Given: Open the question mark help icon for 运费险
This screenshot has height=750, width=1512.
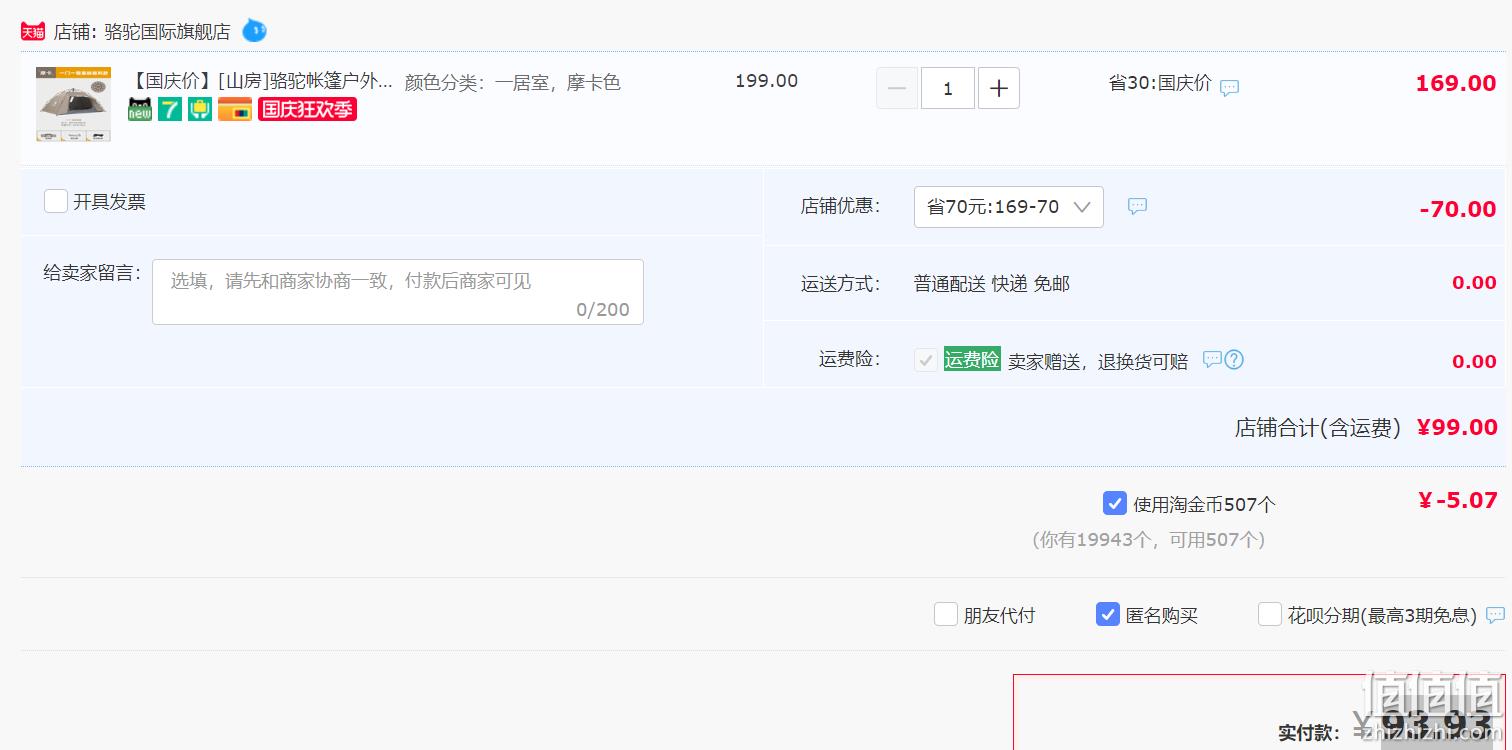Looking at the screenshot, I should pyautogui.click(x=1235, y=359).
